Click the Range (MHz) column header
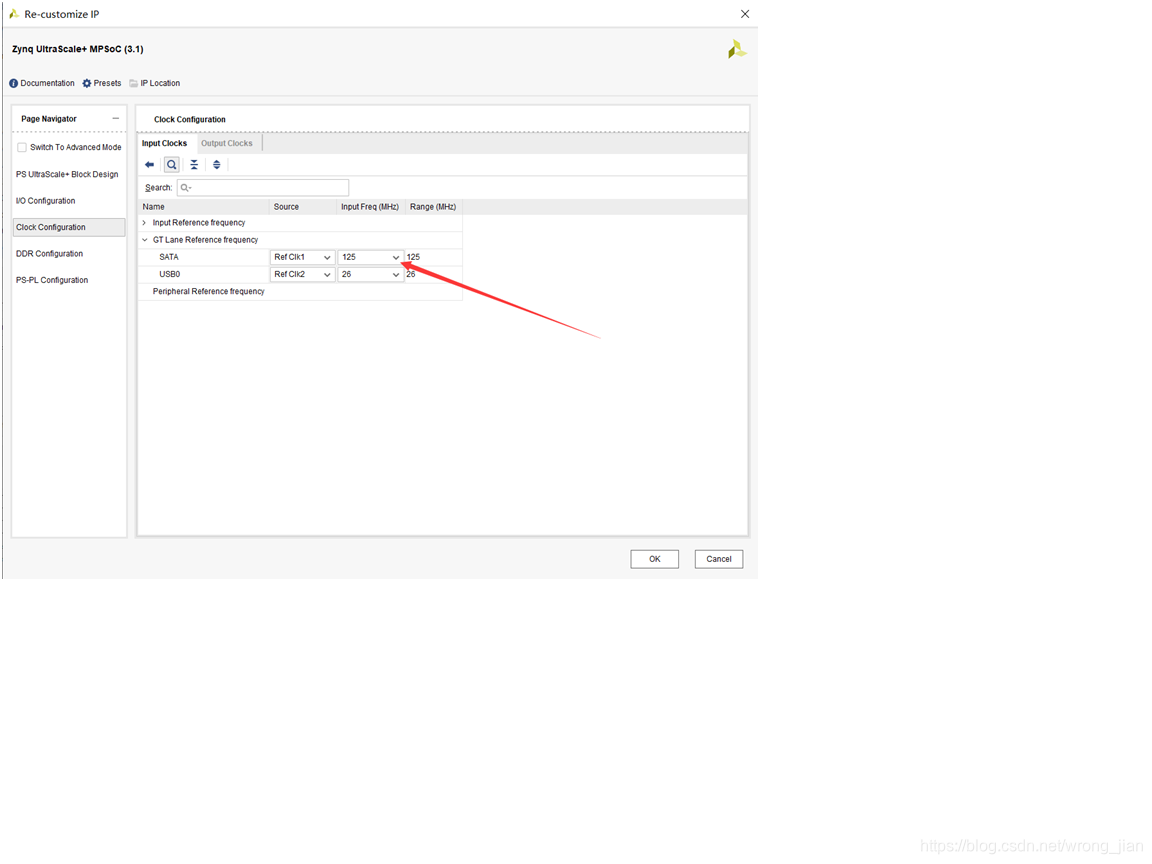Image resolution: width=1152 pixels, height=864 pixels. tap(433, 206)
